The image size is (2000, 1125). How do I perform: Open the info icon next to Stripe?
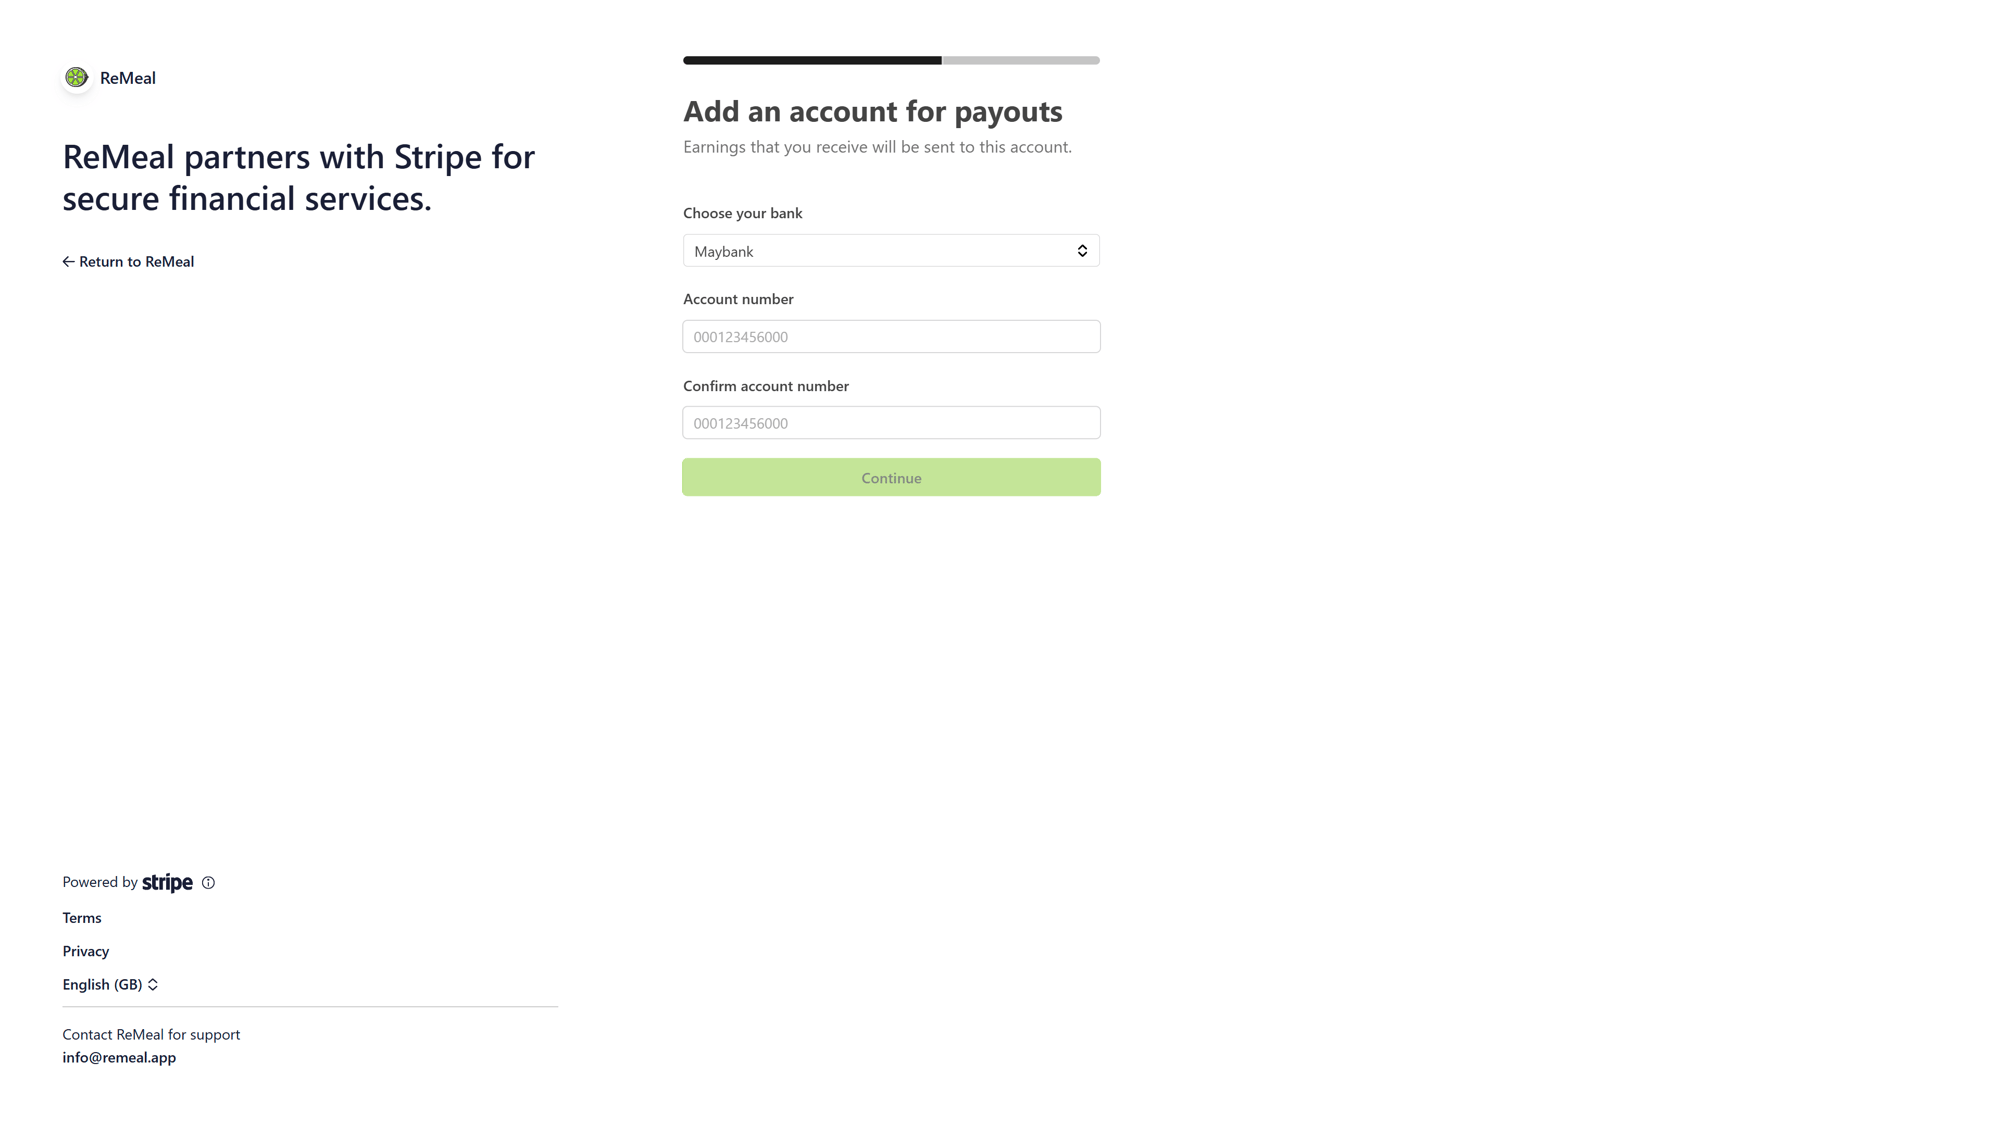click(x=208, y=883)
